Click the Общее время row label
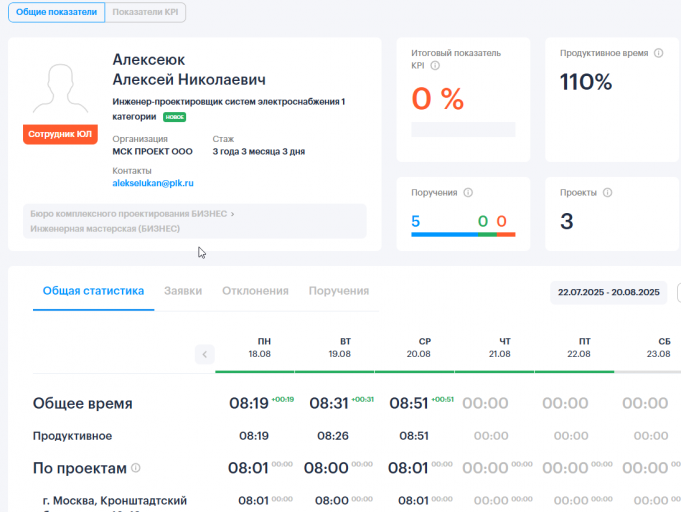 tap(83, 403)
